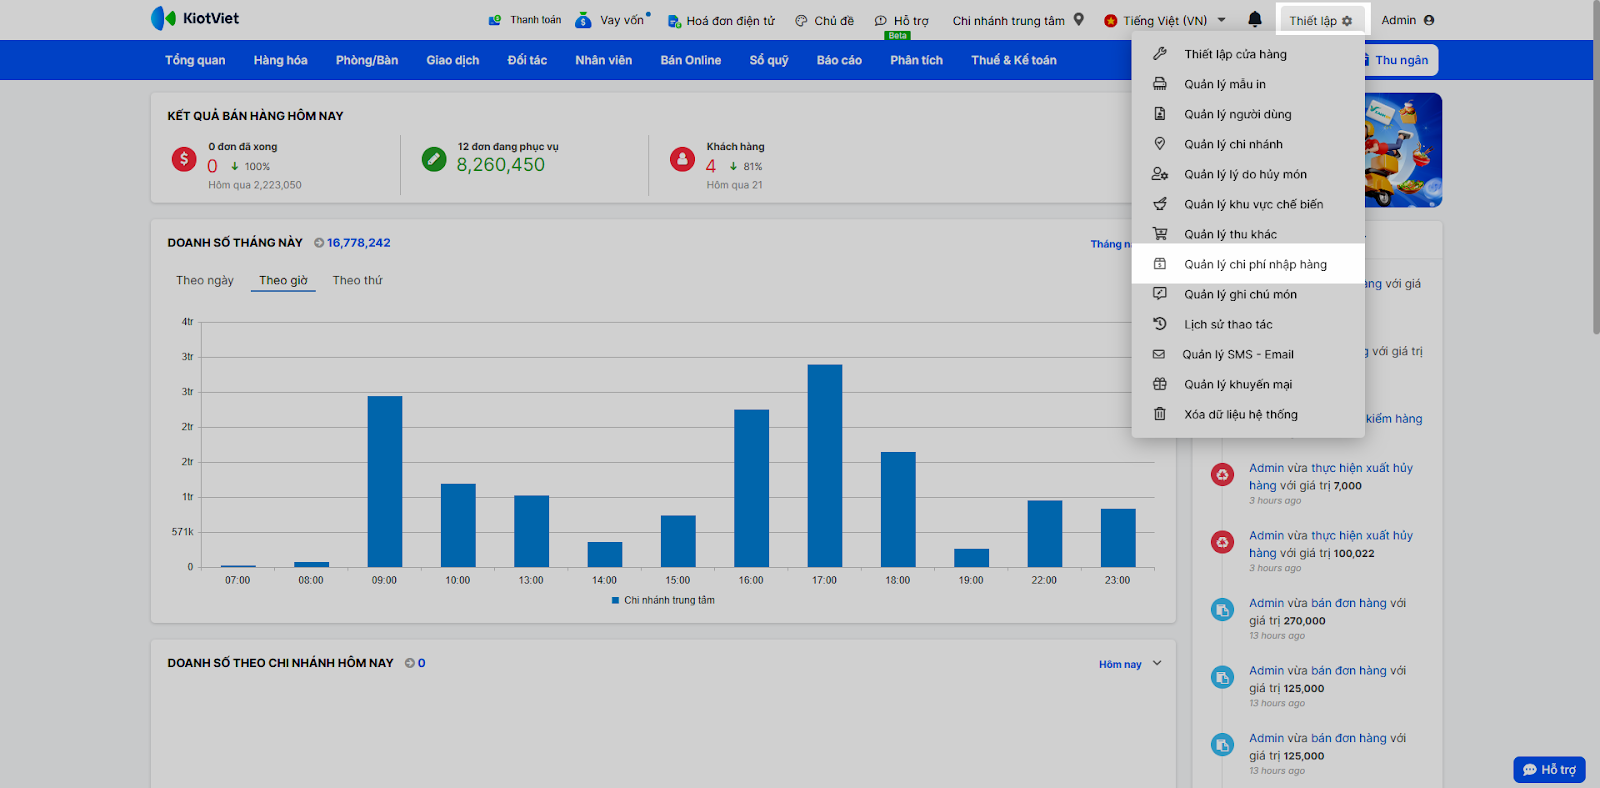Click the Hỗ trợ chat bubble icon
The width and height of the screenshot is (1600, 788).
880,21
